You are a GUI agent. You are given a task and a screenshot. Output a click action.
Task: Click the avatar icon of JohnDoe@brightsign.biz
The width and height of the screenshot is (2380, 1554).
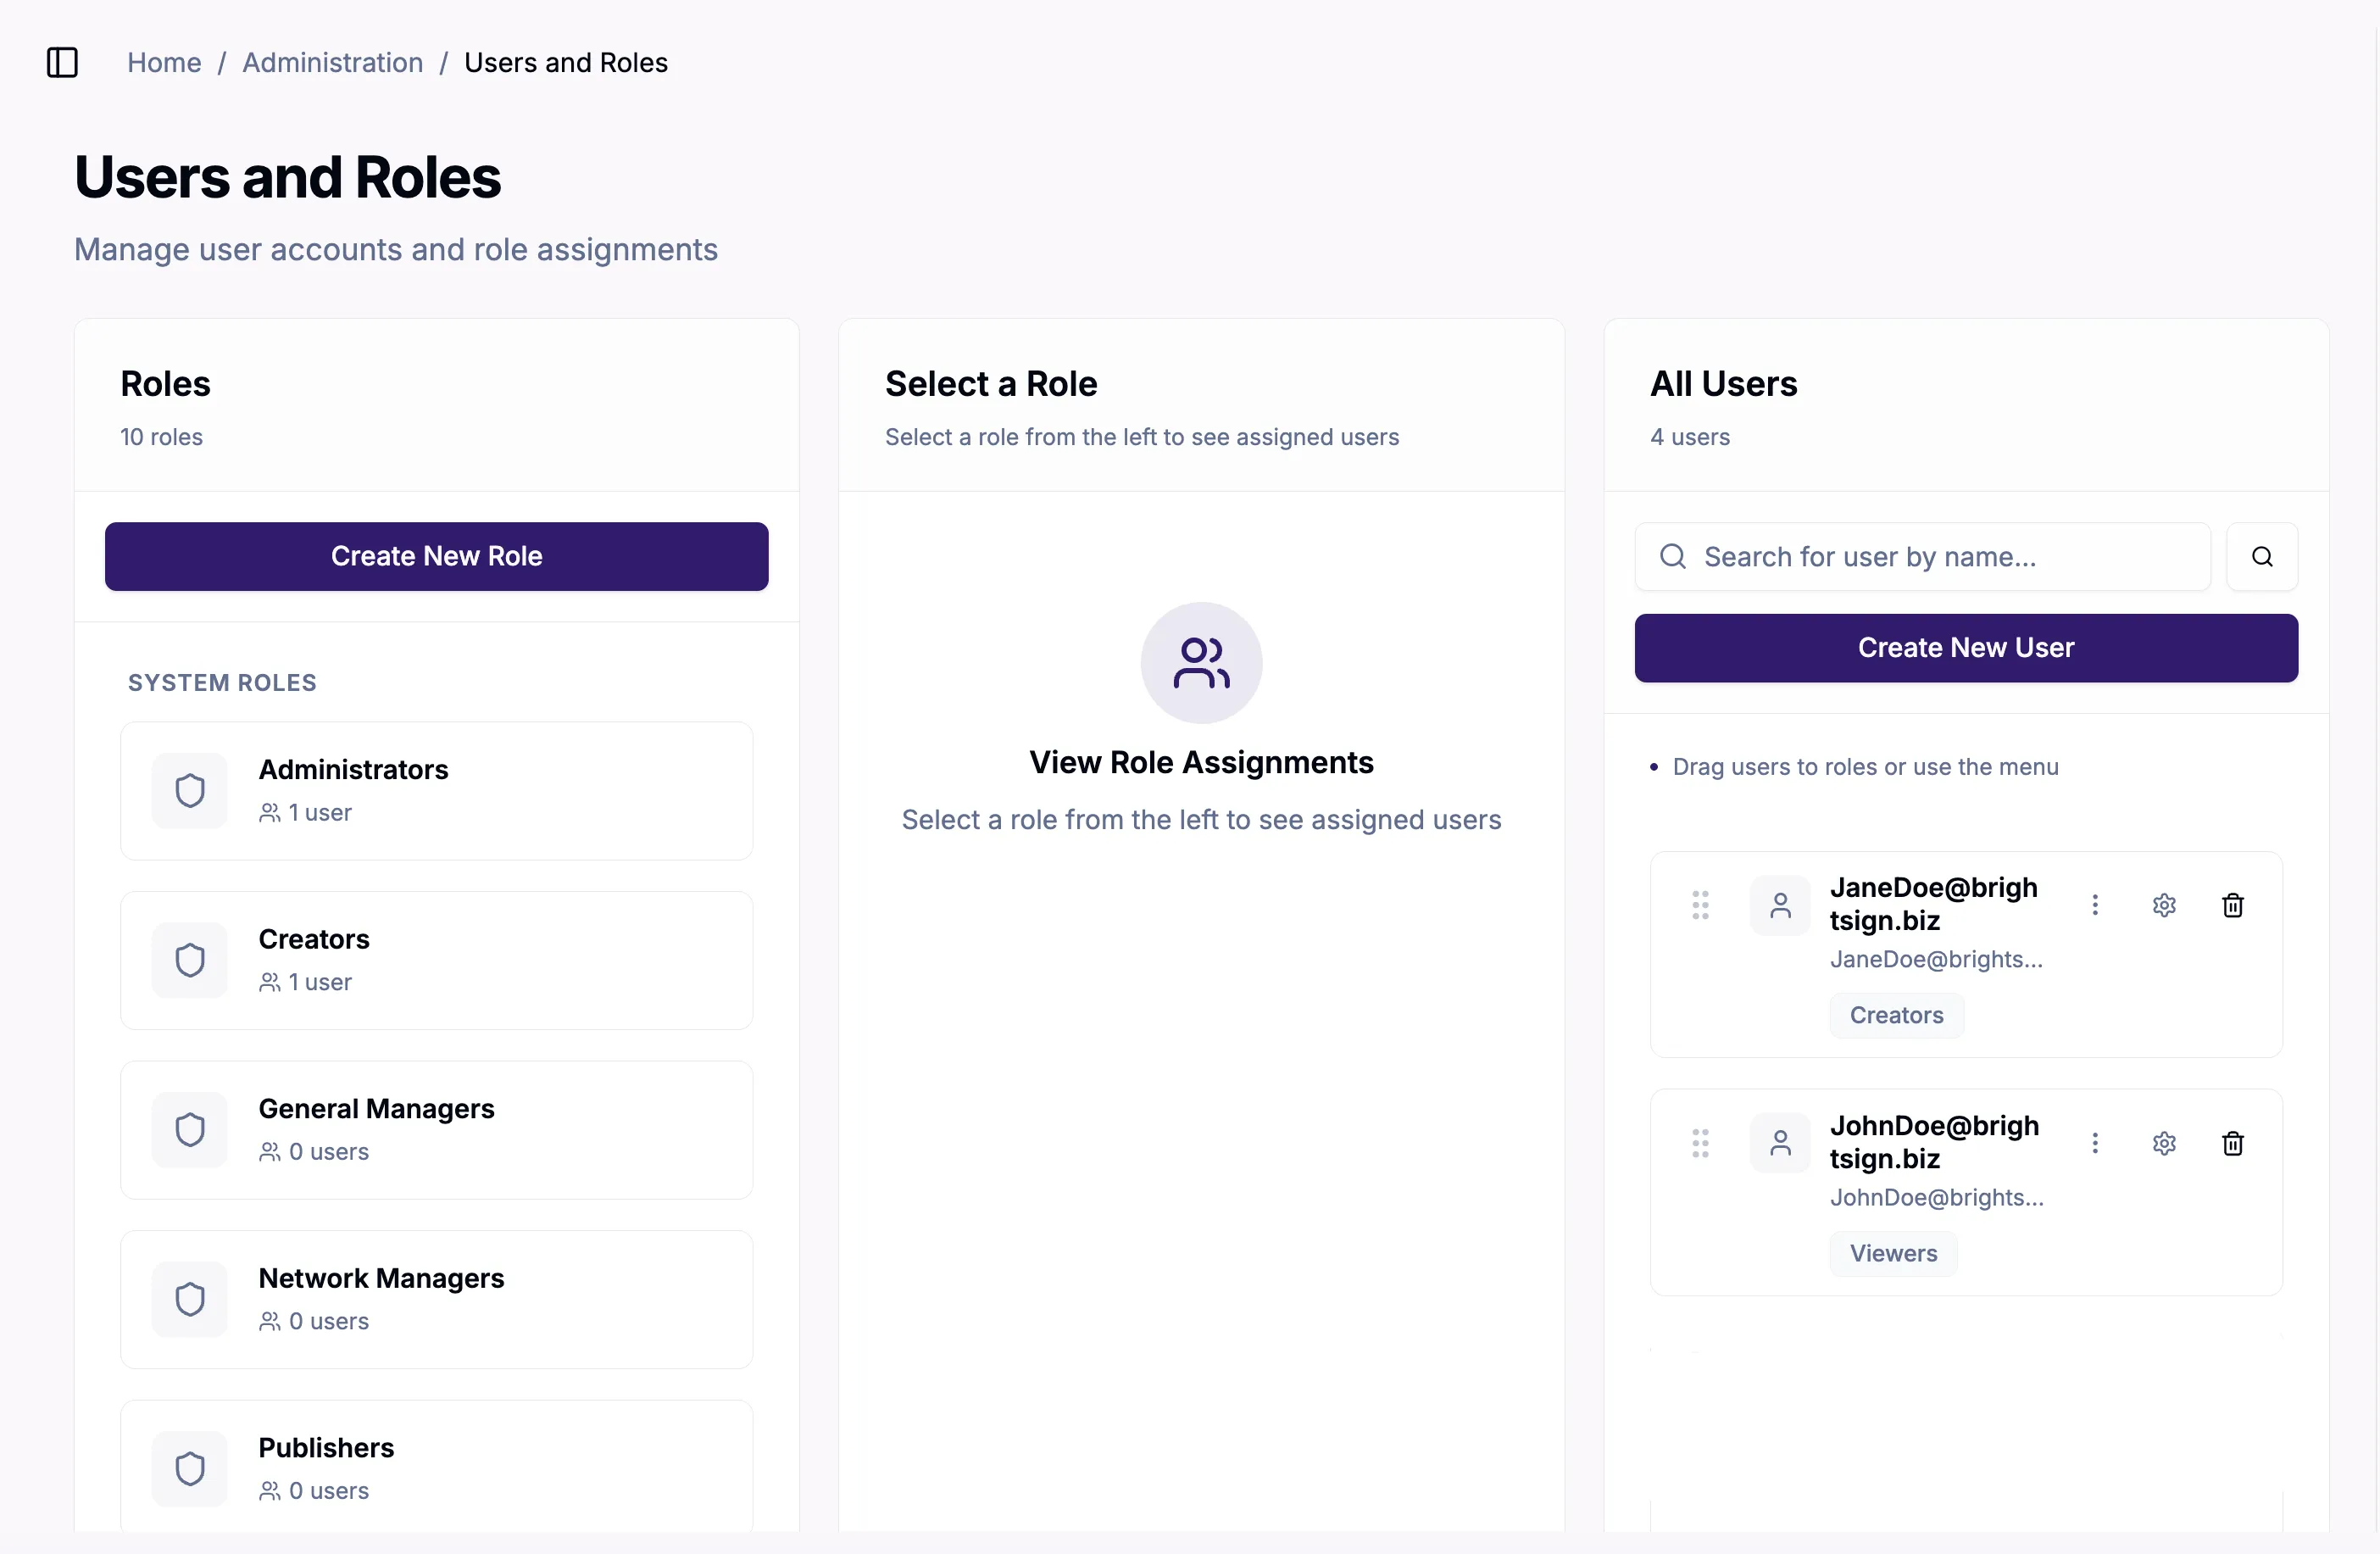pos(1780,1143)
